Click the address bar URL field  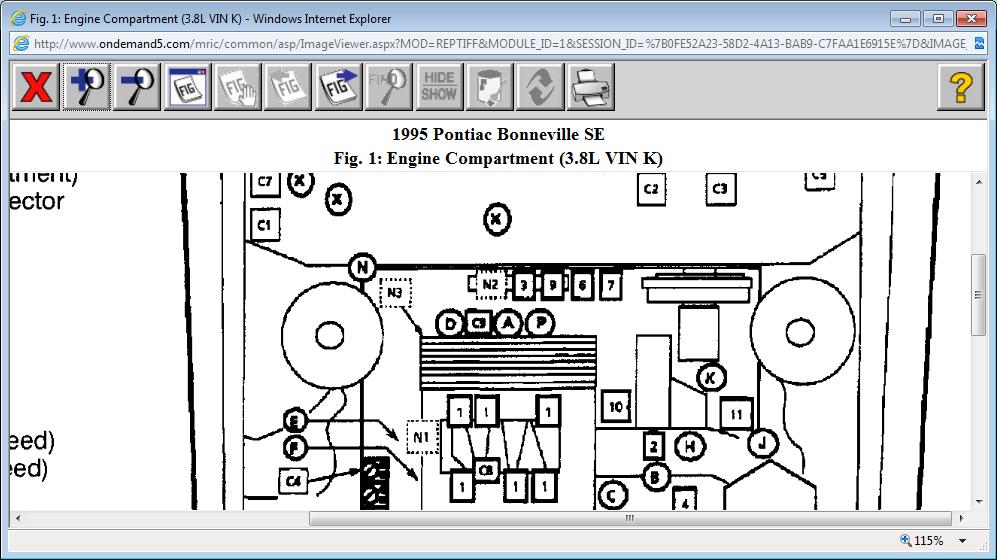pyautogui.click(x=499, y=43)
